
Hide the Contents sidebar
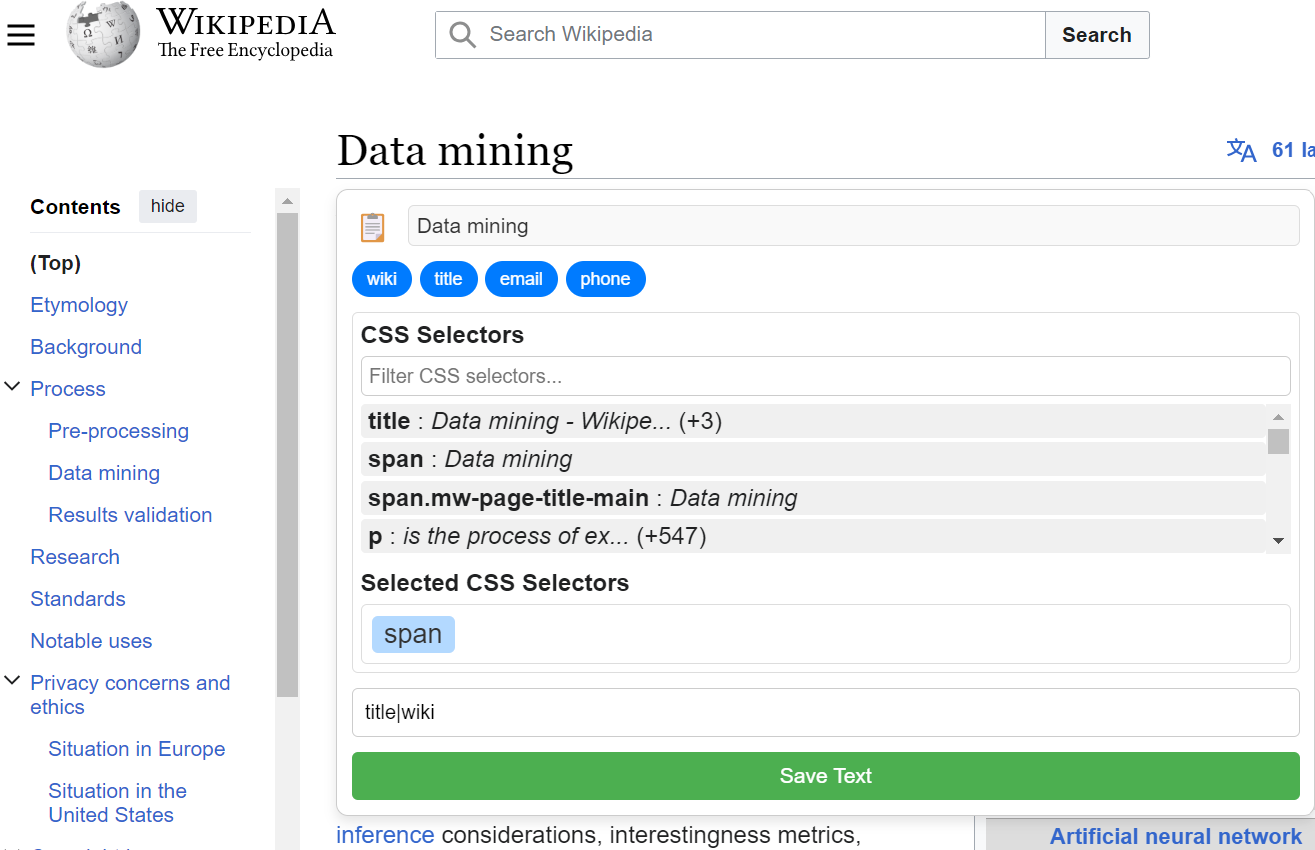168,206
